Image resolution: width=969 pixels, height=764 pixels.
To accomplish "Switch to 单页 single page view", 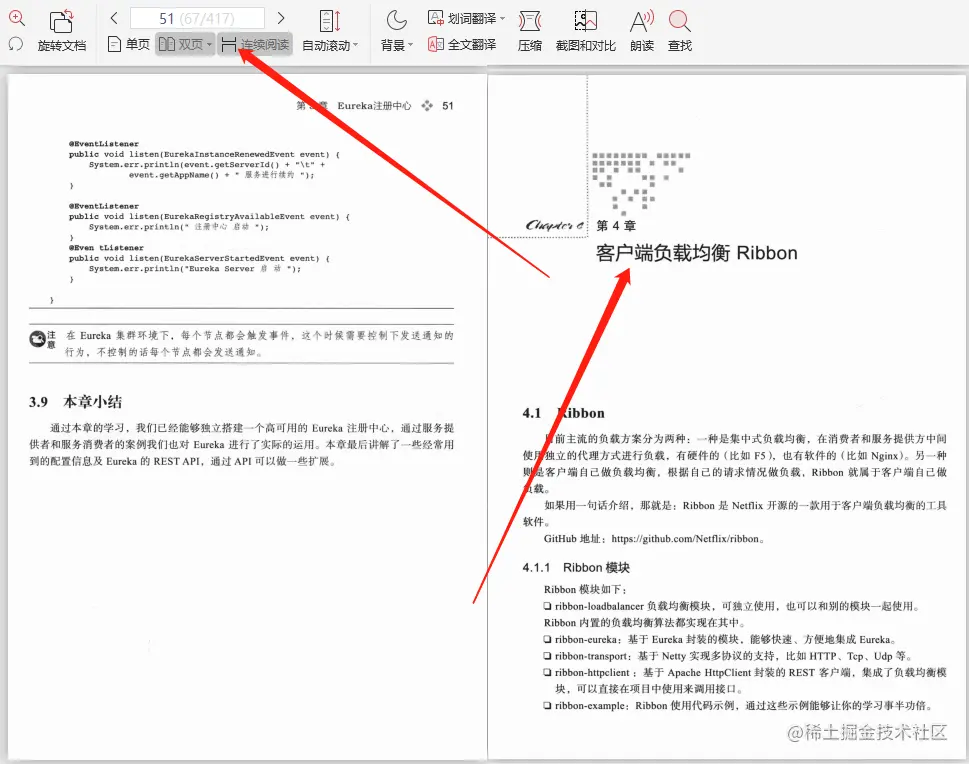I will click(x=129, y=44).
